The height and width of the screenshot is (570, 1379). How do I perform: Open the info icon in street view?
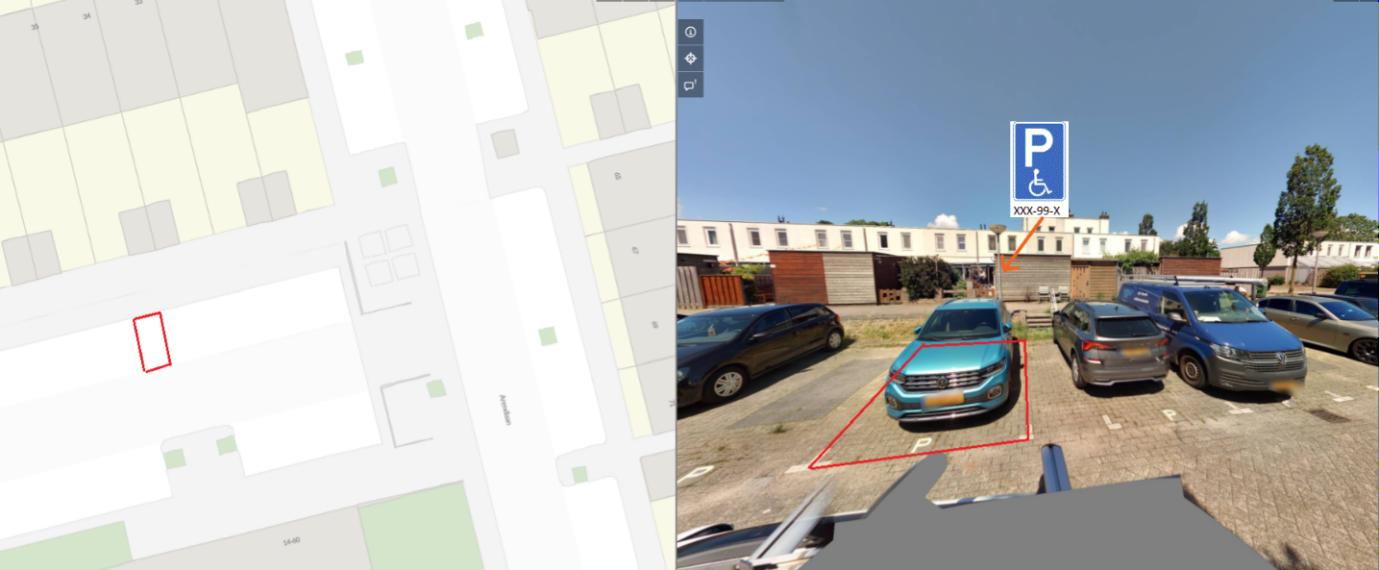tap(690, 32)
